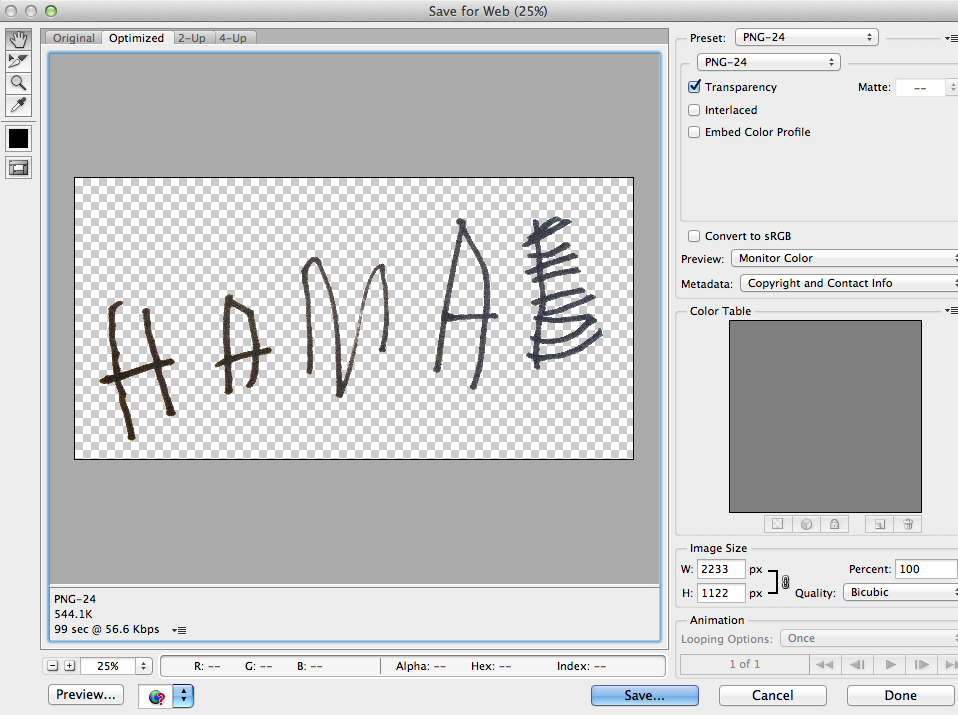Screen dimensions: 958x715
Task: Click map selected colors to transparent icon
Action: (778, 524)
